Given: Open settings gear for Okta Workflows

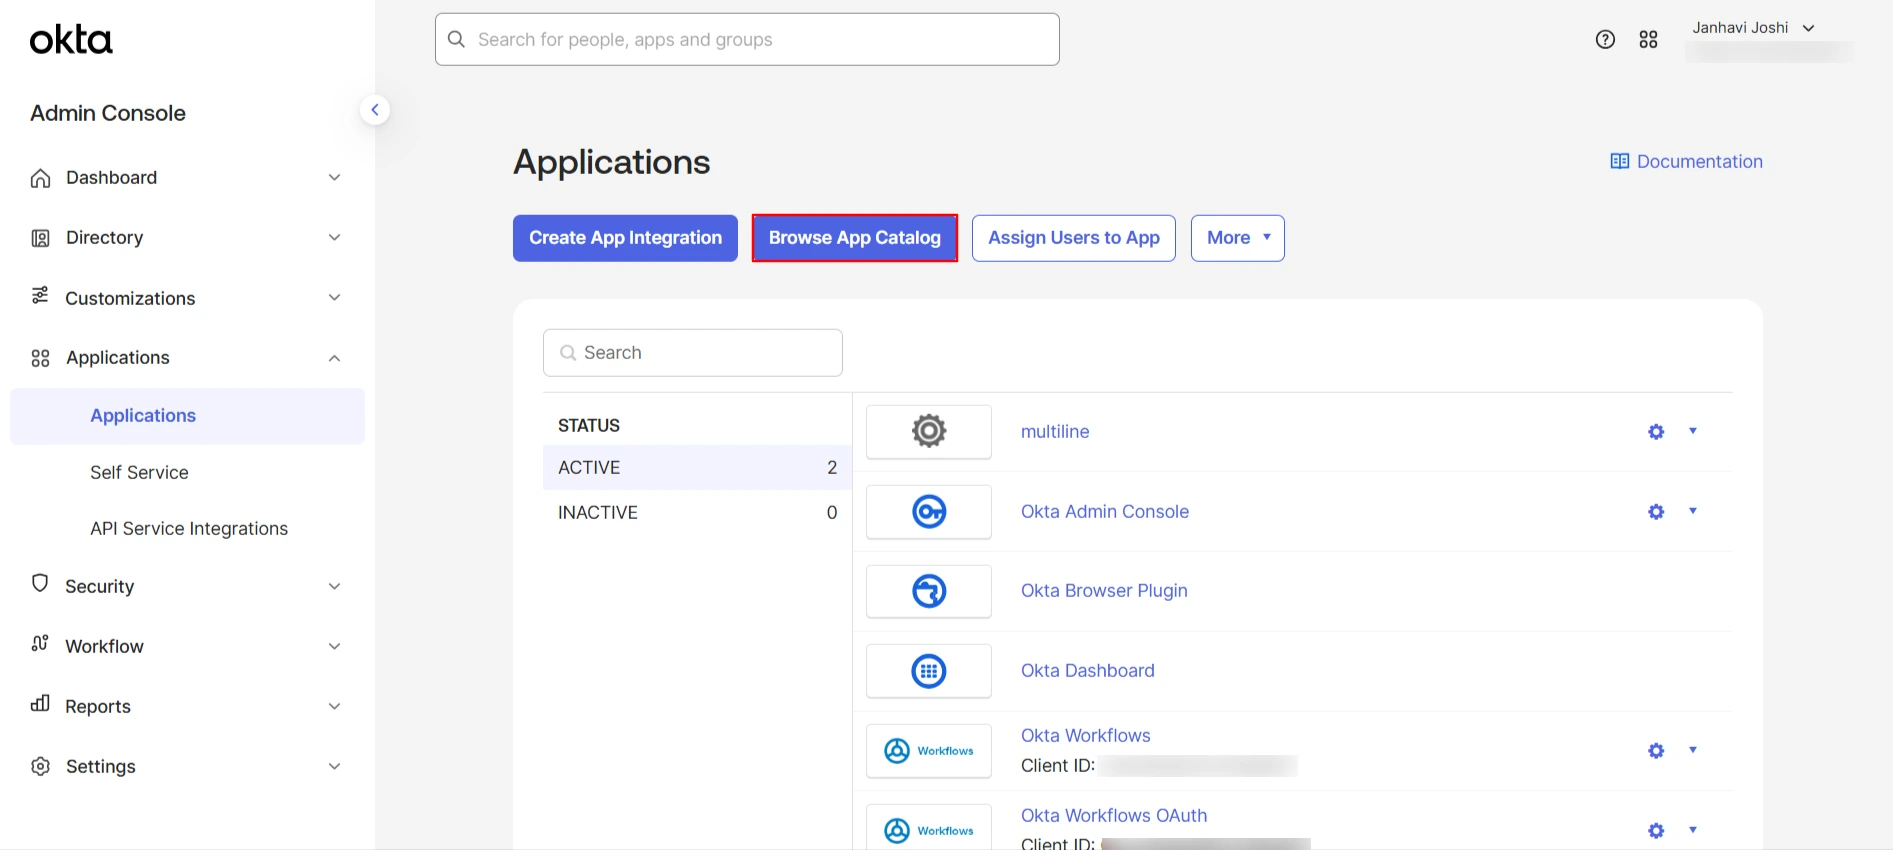Looking at the screenshot, I should coord(1656,751).
